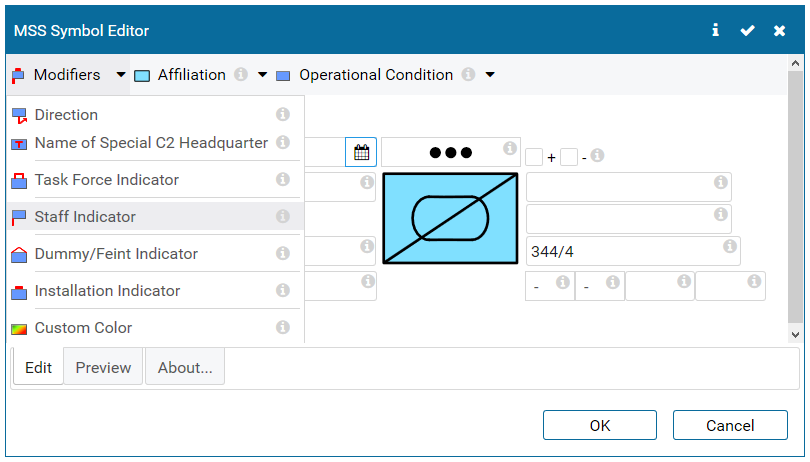The height and width of the screenshot is (462, 810).
Task: Click info icon inside 344/4 field
Action: 729,247
